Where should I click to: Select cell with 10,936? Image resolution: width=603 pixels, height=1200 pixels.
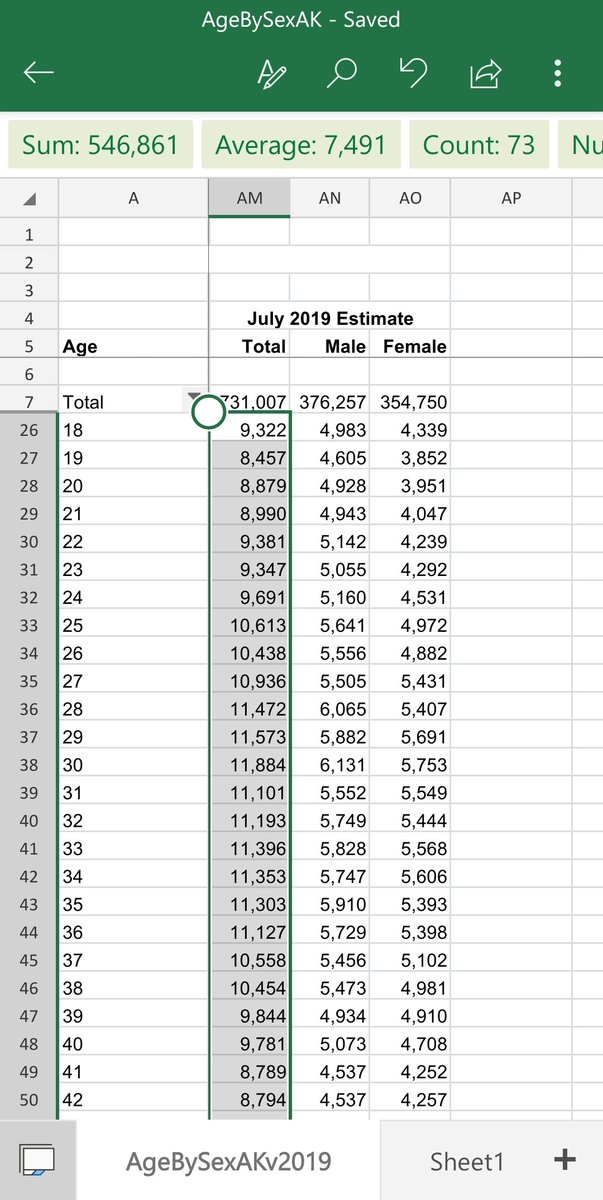coord(250,682)
